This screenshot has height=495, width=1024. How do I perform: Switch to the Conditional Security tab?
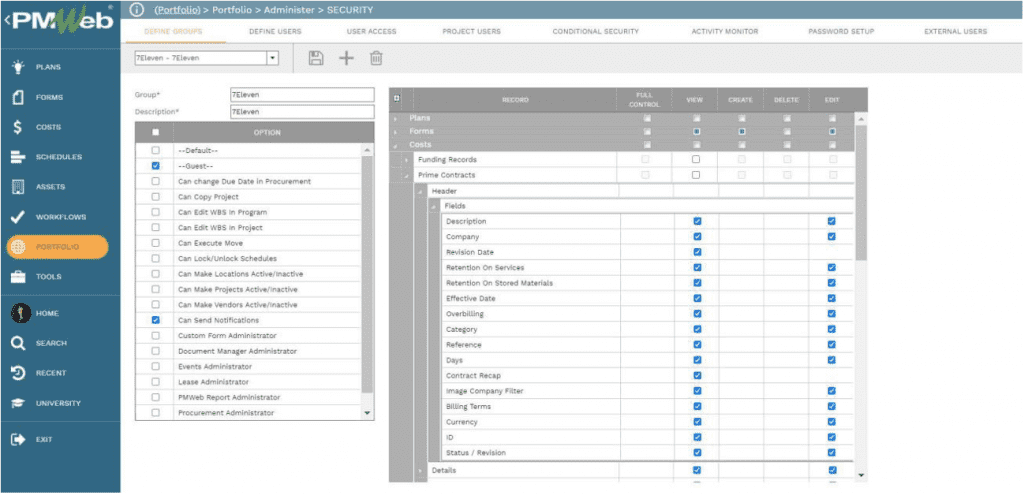point(596,31)
